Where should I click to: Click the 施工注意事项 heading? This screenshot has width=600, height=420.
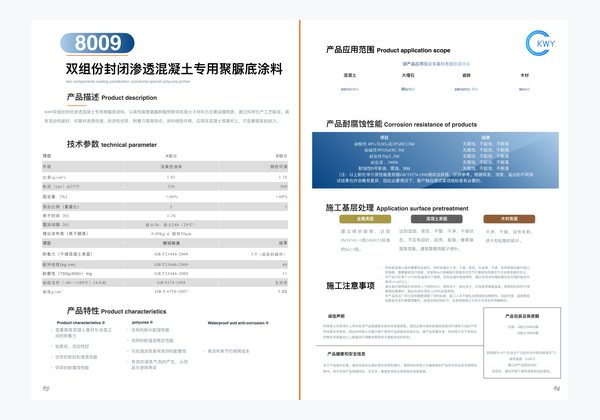(x=350, y=286)
